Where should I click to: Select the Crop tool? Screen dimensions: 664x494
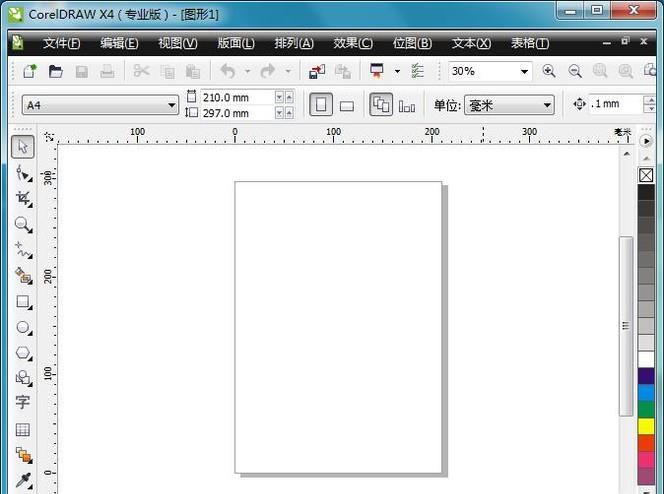[x=23, y=199]
